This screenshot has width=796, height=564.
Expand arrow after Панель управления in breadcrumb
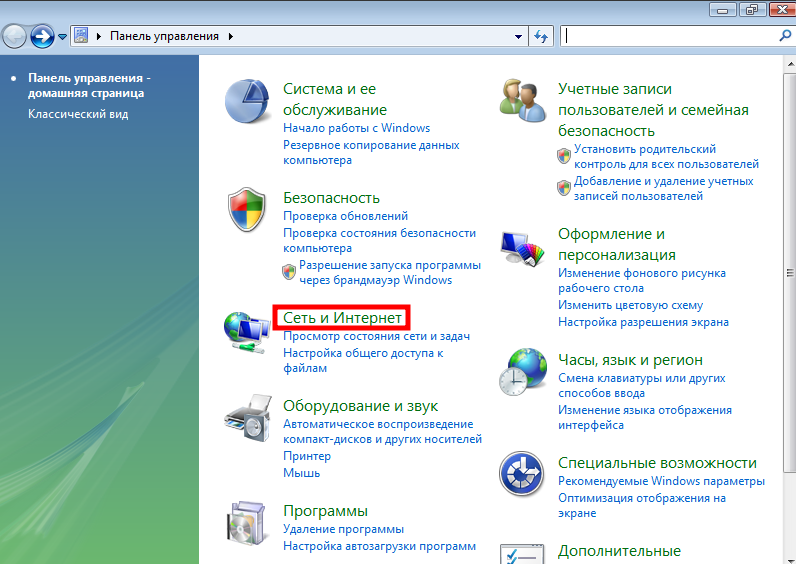(231, 37)
